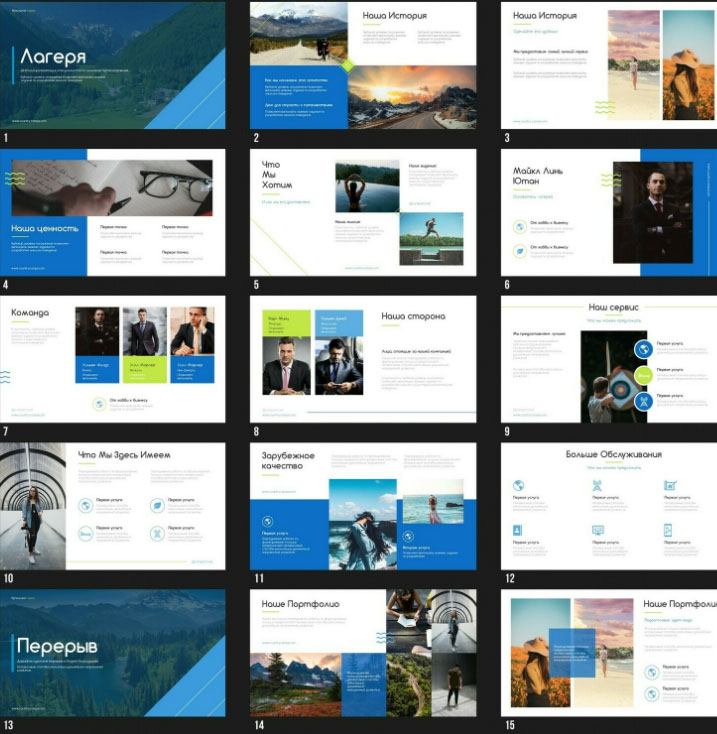Click monitor icon on Больше Обслуживания slide
The width and height of the screenshot is (717, 734).
pyautogui.click(x=597, y=530)
